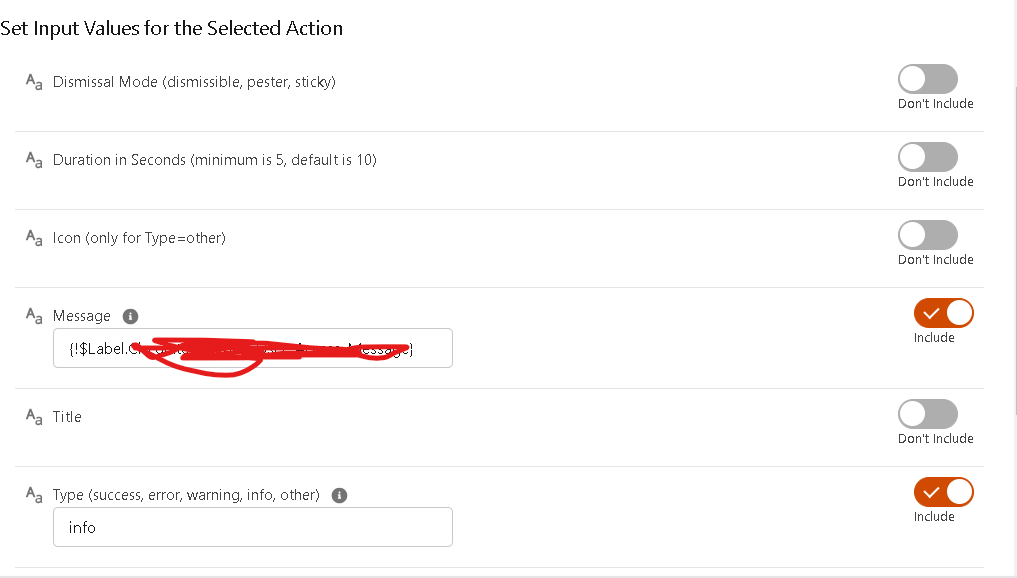The width and height of the screenshot is (1017, 578).
Task: Click the Aa icon next to Title
Action: (x=34, y=417)
